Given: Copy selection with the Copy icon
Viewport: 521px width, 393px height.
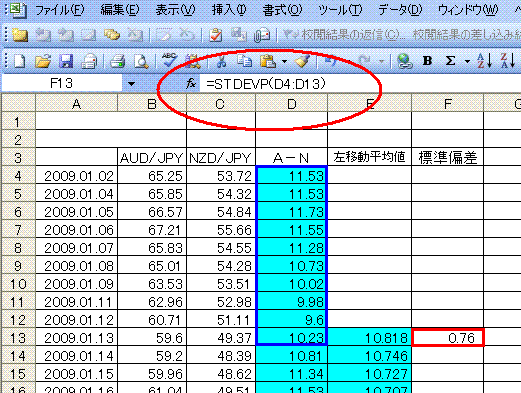Looking at the screenshot, I should tap(244, 61).
